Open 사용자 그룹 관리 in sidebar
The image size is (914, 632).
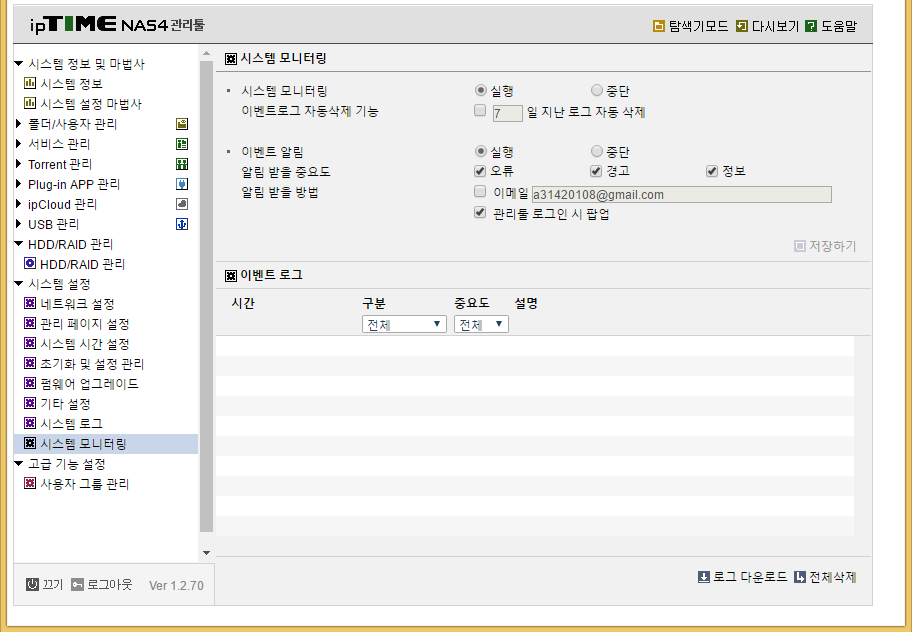85,484
